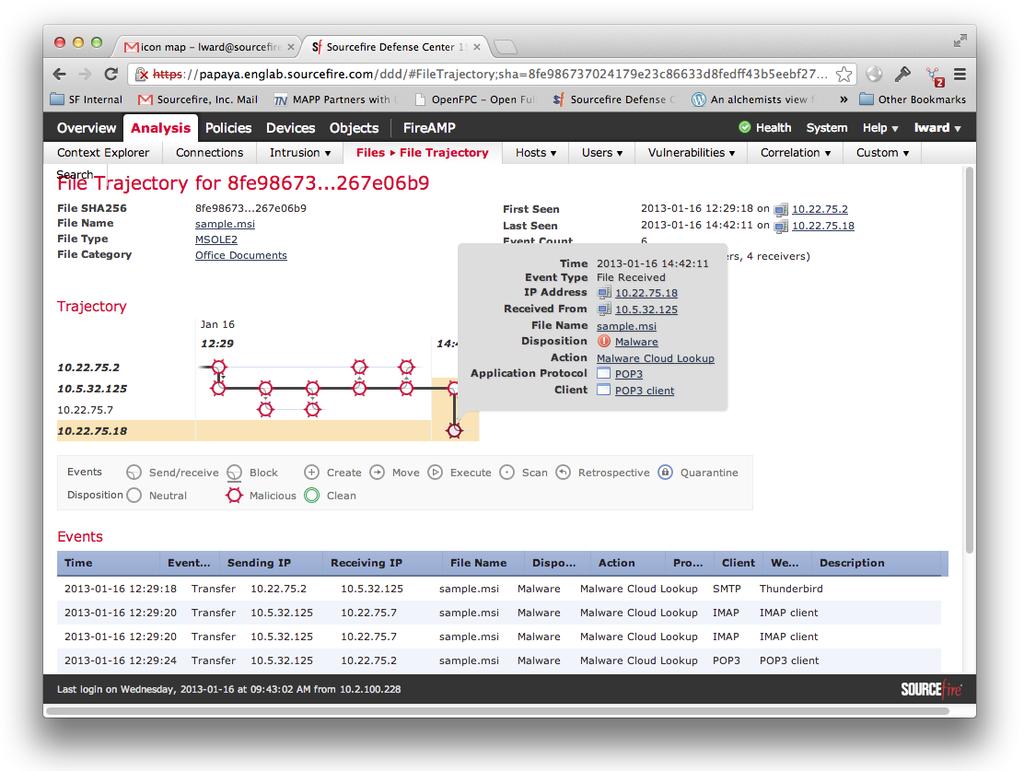Select the Analysis tab

pos(161,128)
